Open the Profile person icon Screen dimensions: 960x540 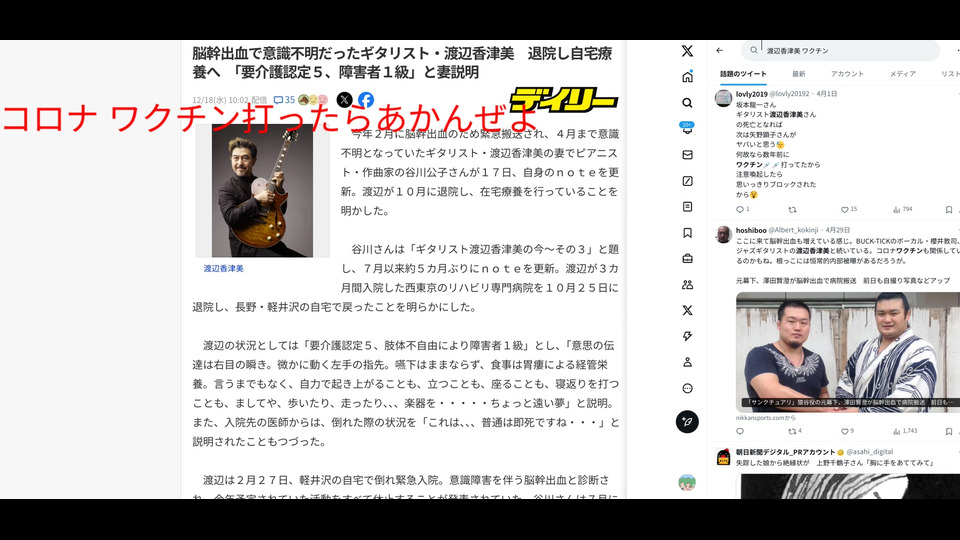pyautogui.click(x=687, y=362)
